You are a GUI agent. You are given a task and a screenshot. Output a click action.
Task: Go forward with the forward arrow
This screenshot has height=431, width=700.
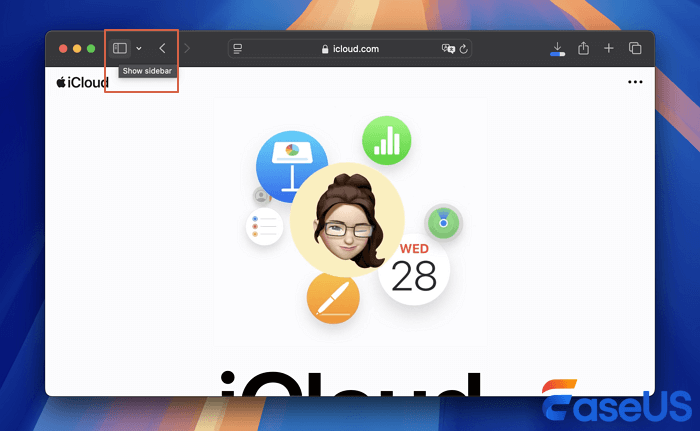[x=187, y=48]
